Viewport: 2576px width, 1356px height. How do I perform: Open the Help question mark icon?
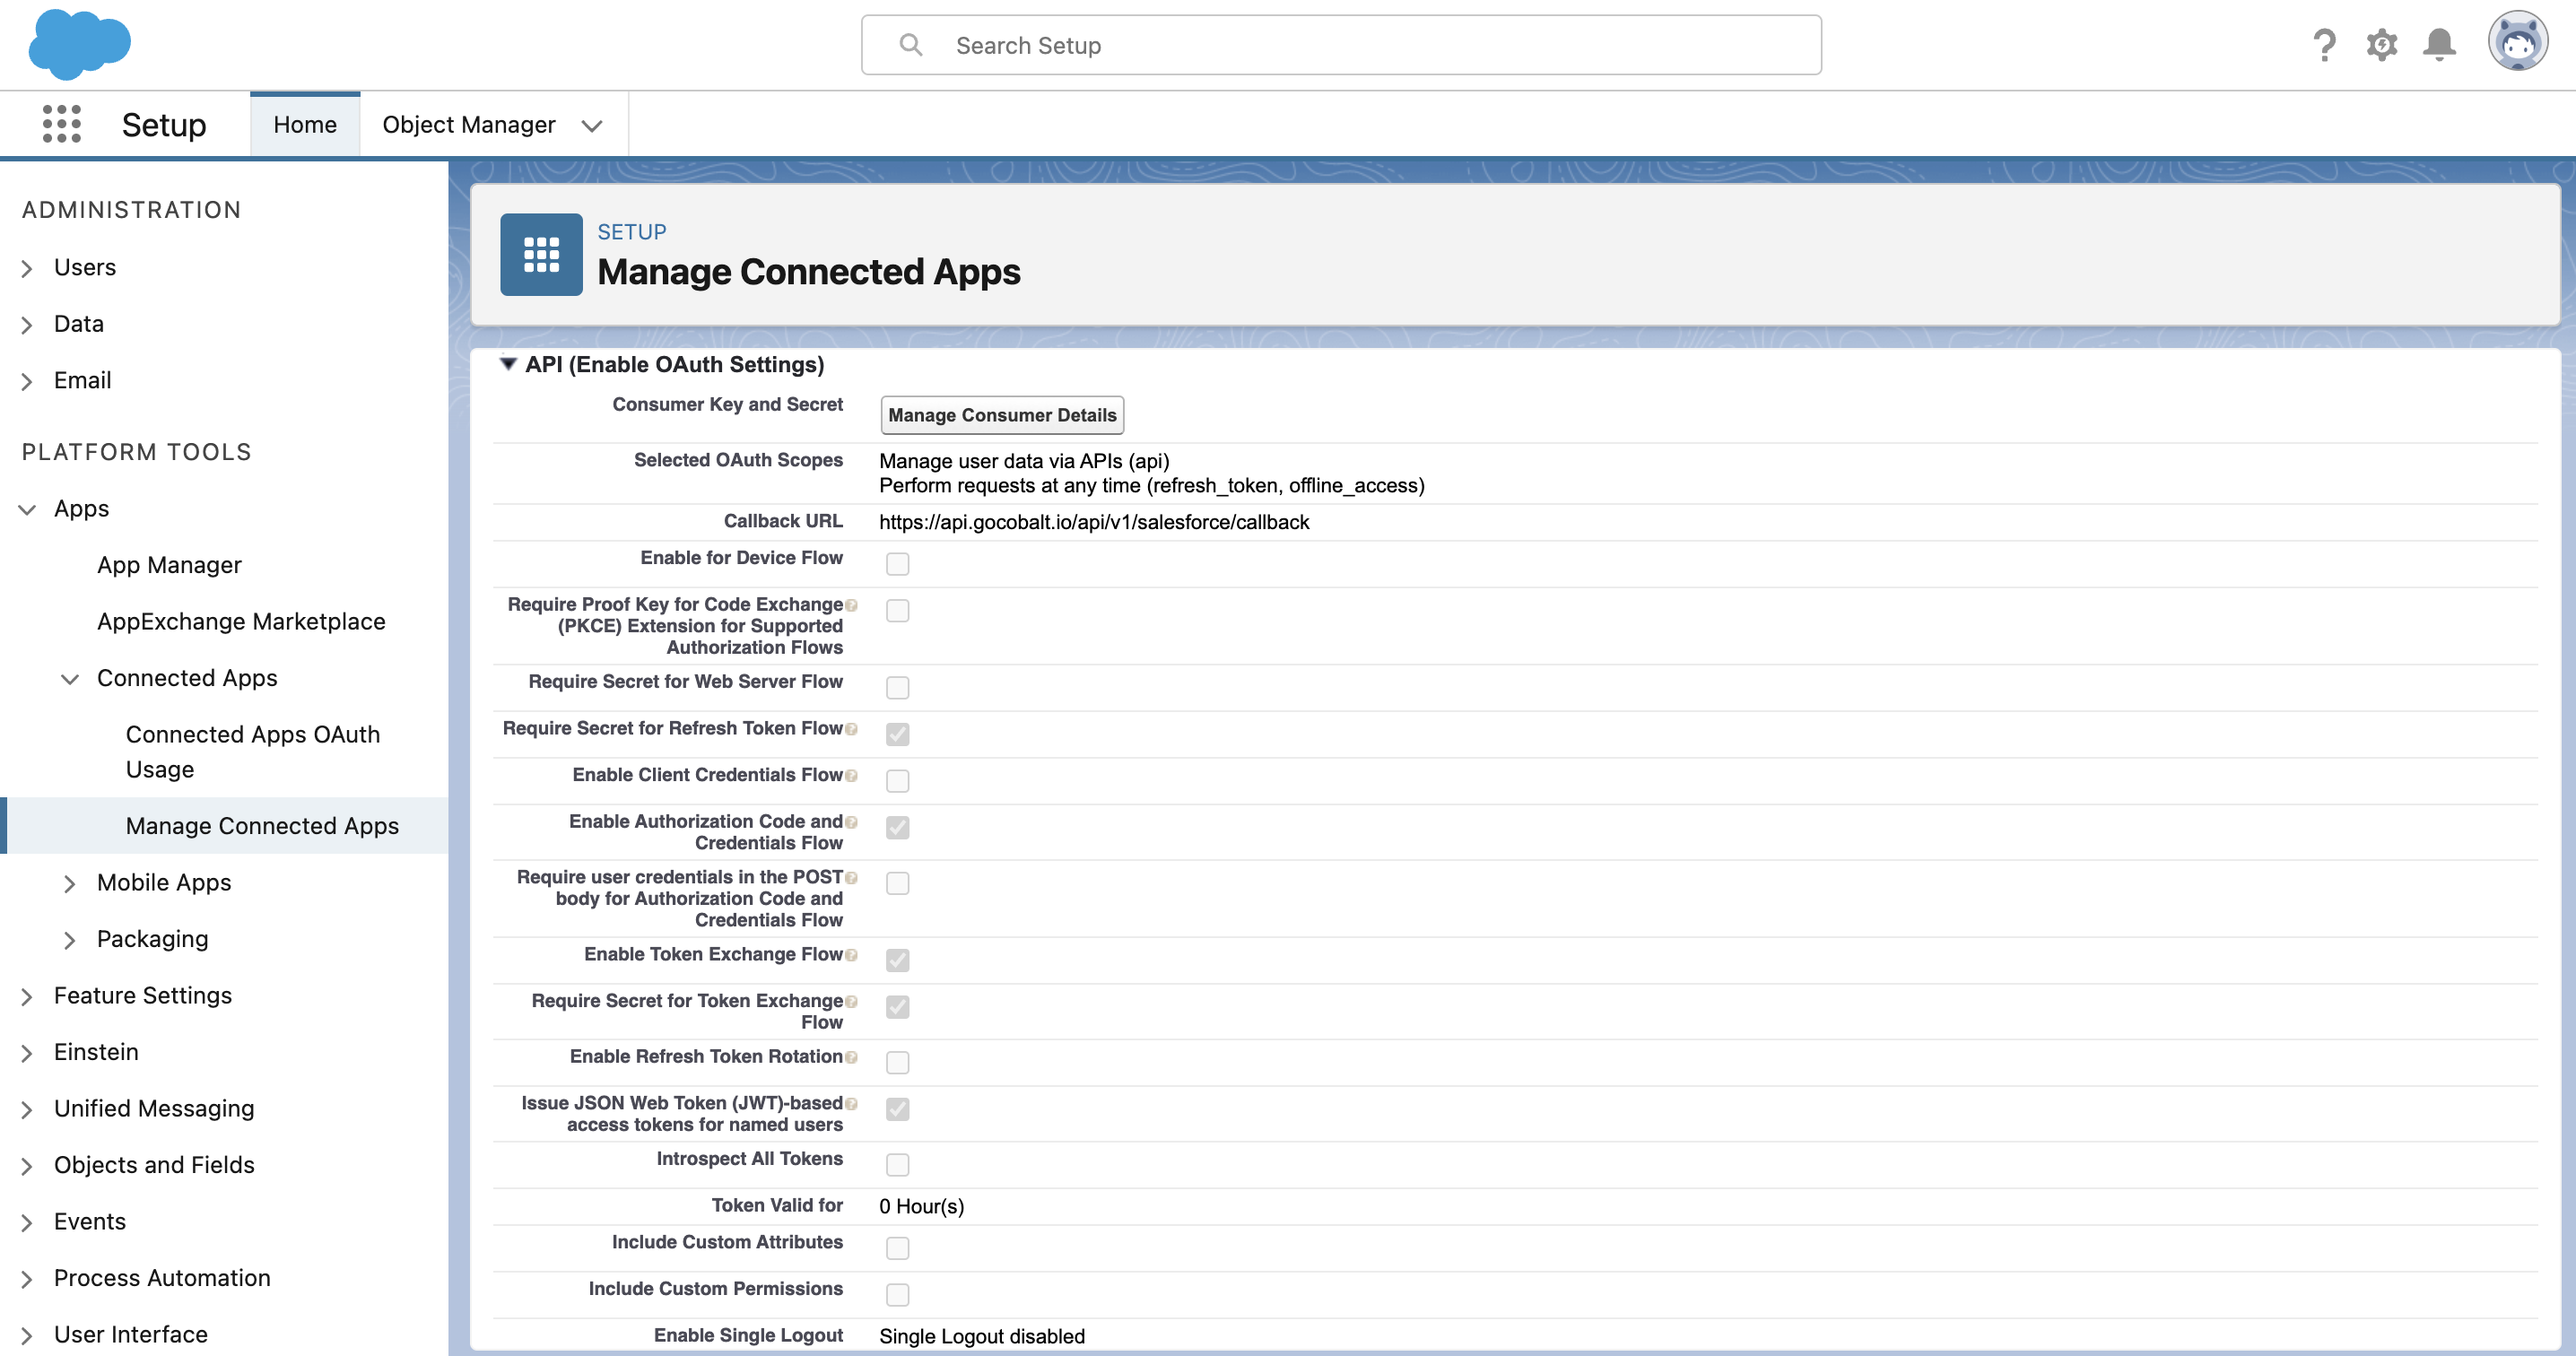(x=2324, y=45)
